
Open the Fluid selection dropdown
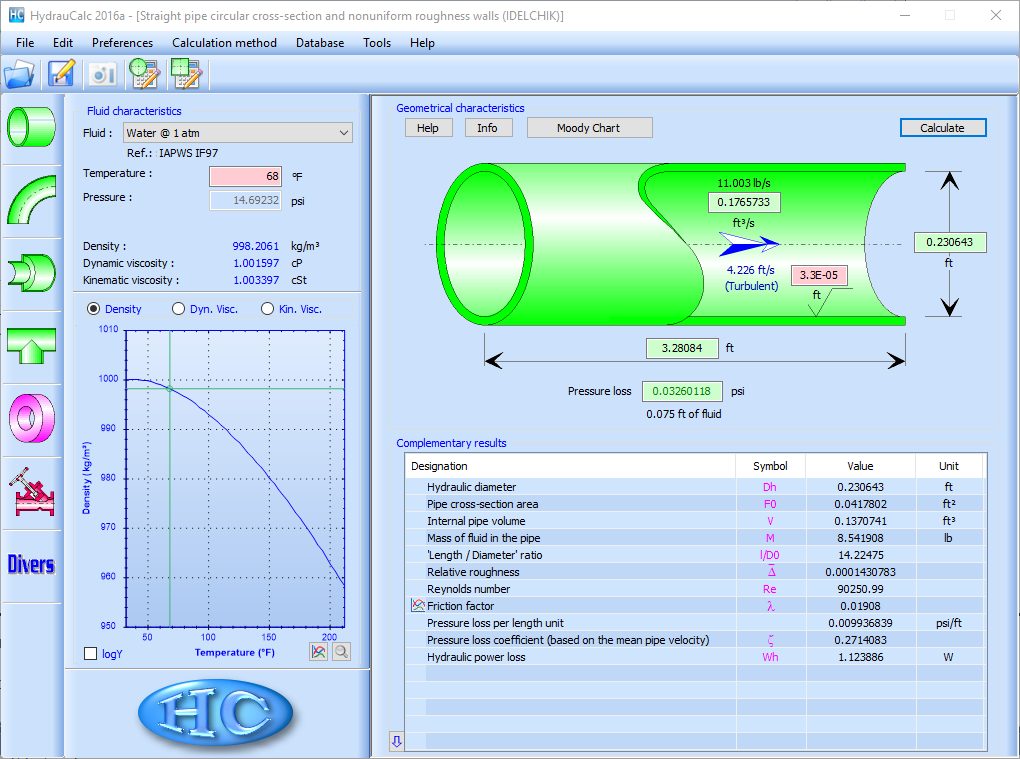[x=237, y=133]
